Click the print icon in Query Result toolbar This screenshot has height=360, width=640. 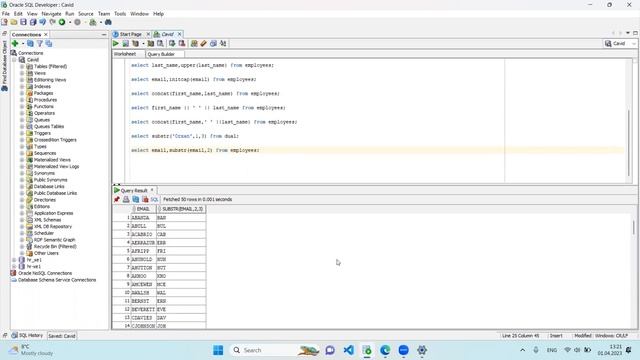[126, 199]
